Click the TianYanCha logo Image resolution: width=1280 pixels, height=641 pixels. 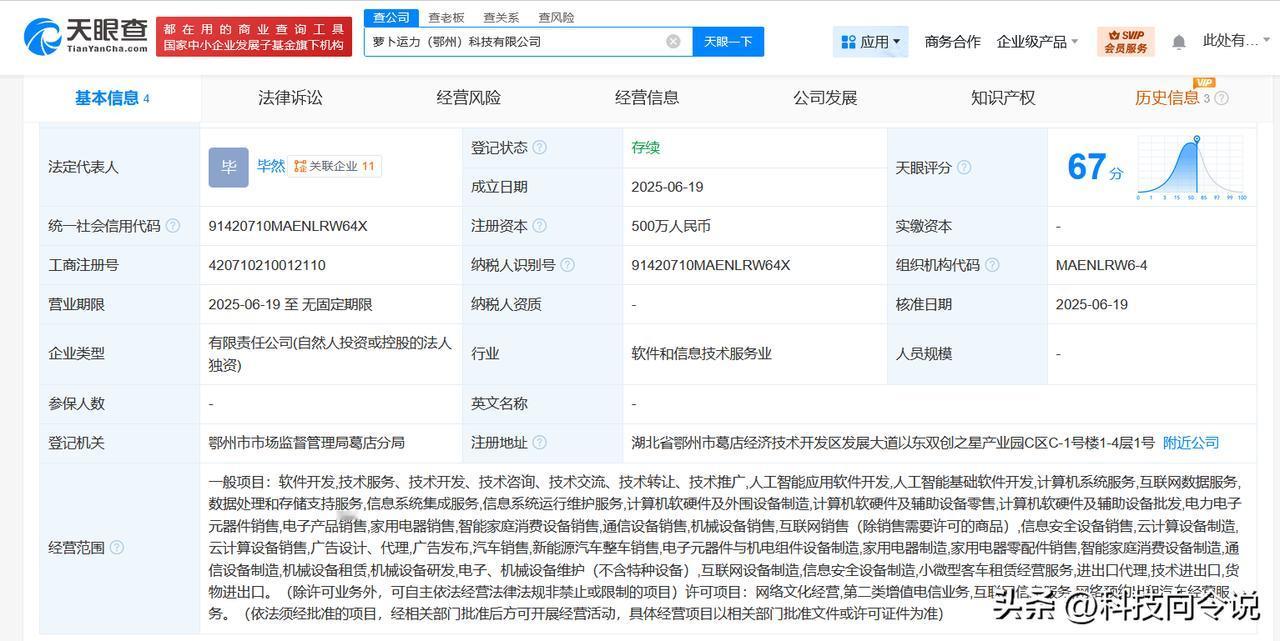click(x=86, y=36)
